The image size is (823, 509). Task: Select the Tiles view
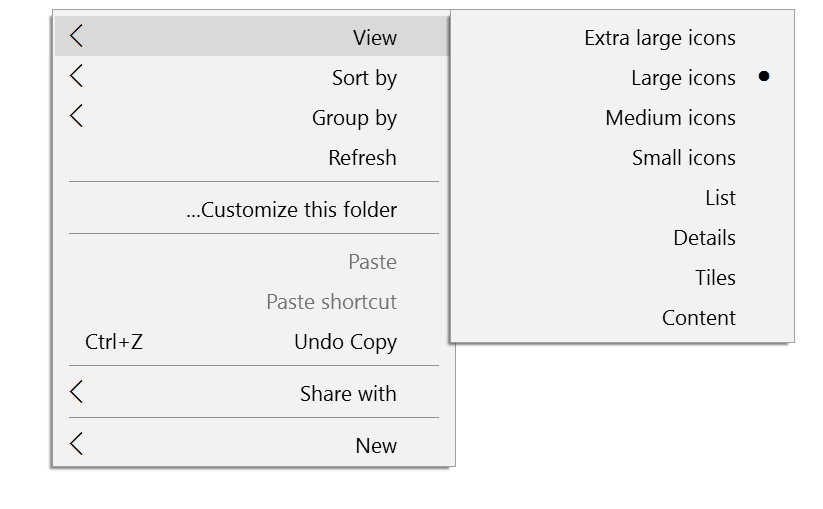[715, 278]
